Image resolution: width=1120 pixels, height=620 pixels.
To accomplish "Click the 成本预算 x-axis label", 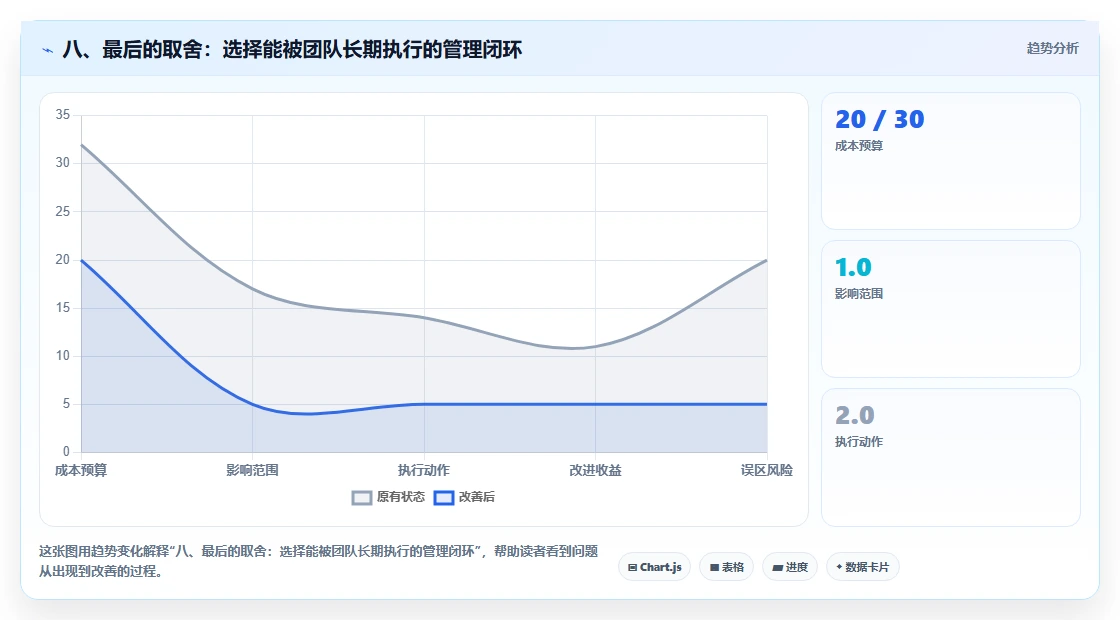I will (x=81, y=470).
